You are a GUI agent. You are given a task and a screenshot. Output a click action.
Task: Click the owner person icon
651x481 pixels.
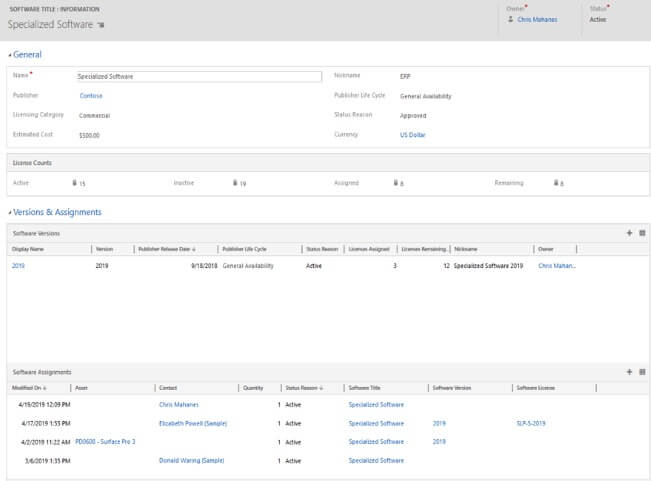[x=510, y=19]
